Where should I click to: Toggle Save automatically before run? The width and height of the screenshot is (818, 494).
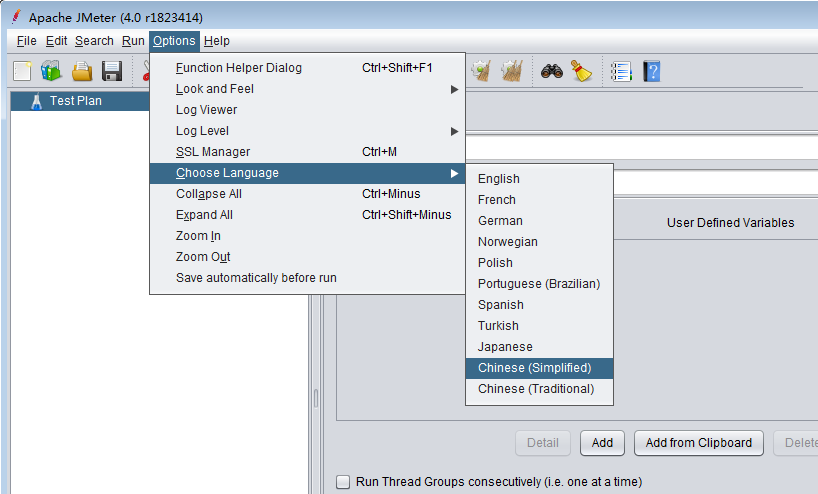point(307,278)
